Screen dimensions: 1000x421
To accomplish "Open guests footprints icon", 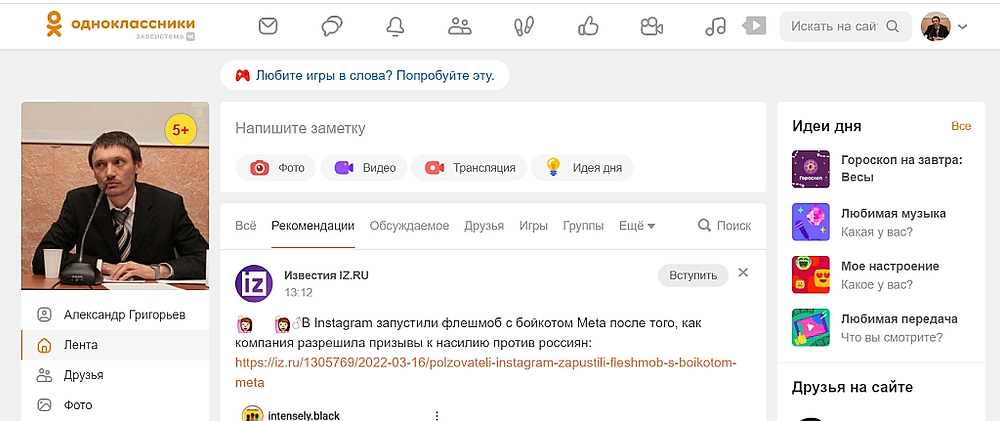I will click(x=524, y=26).
